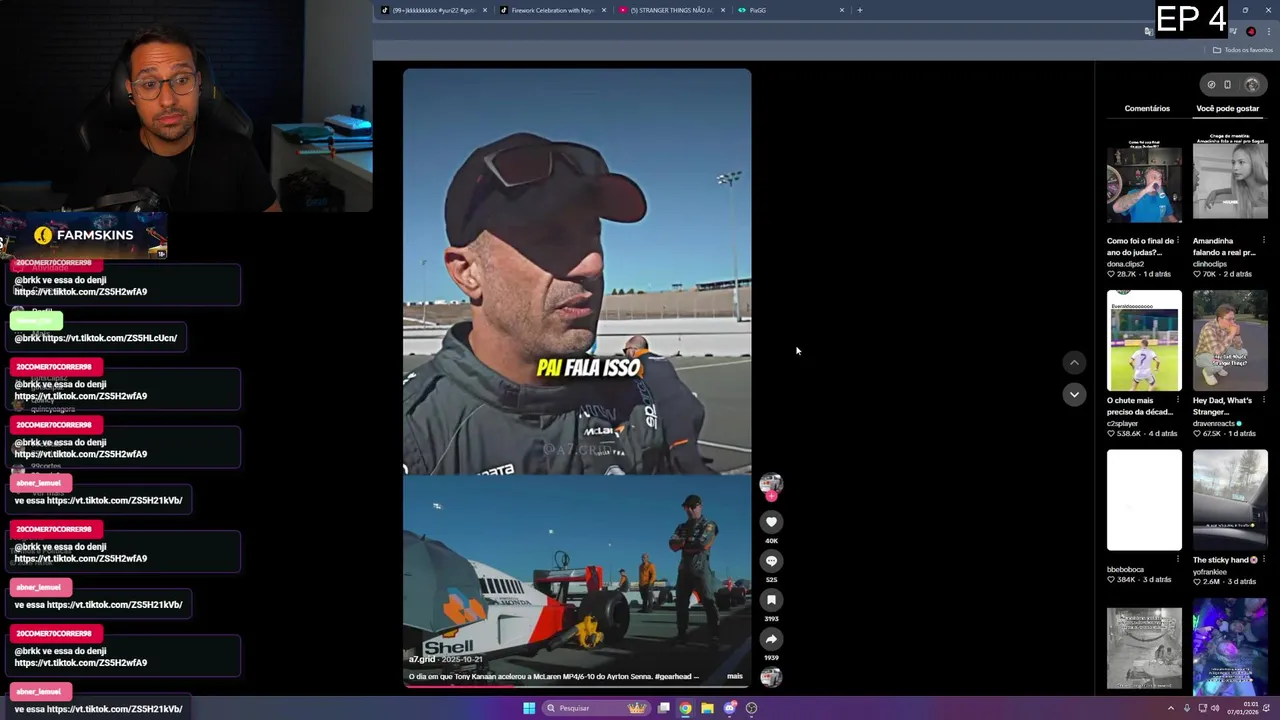Open the clinhoclips channel link

pos(1210,264)
